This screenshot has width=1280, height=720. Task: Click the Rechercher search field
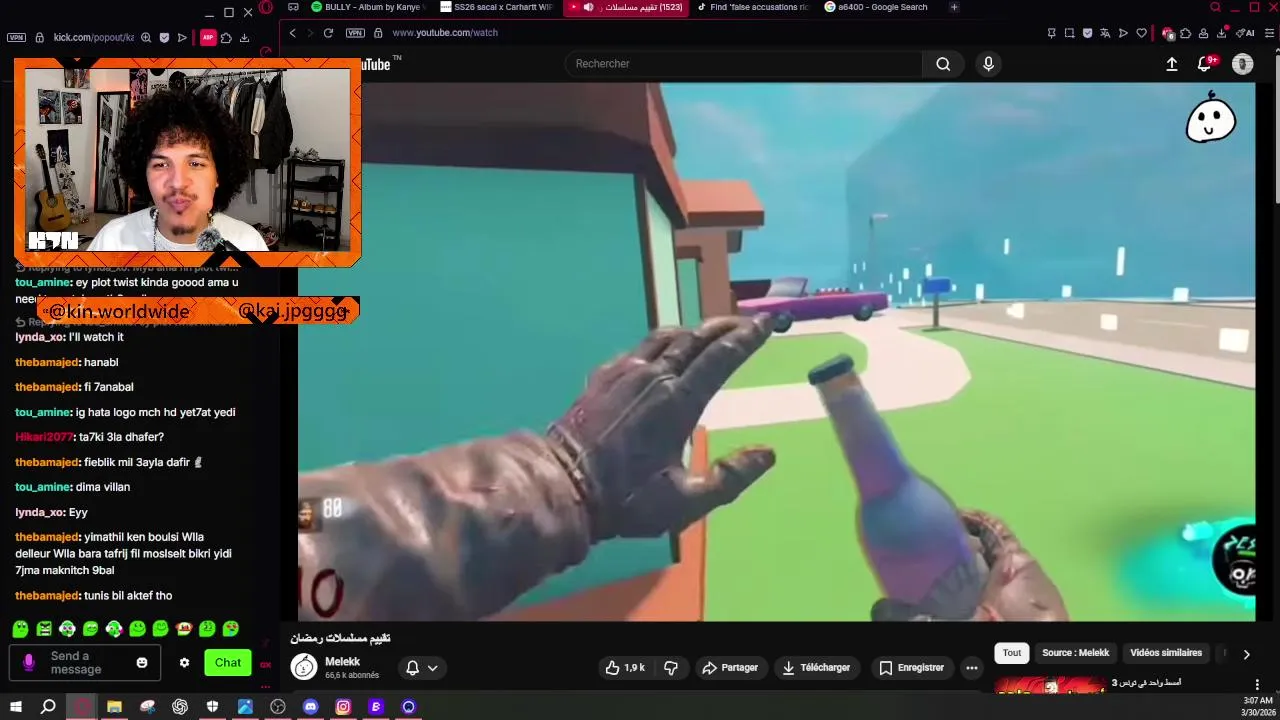click(x=744, y=64)
